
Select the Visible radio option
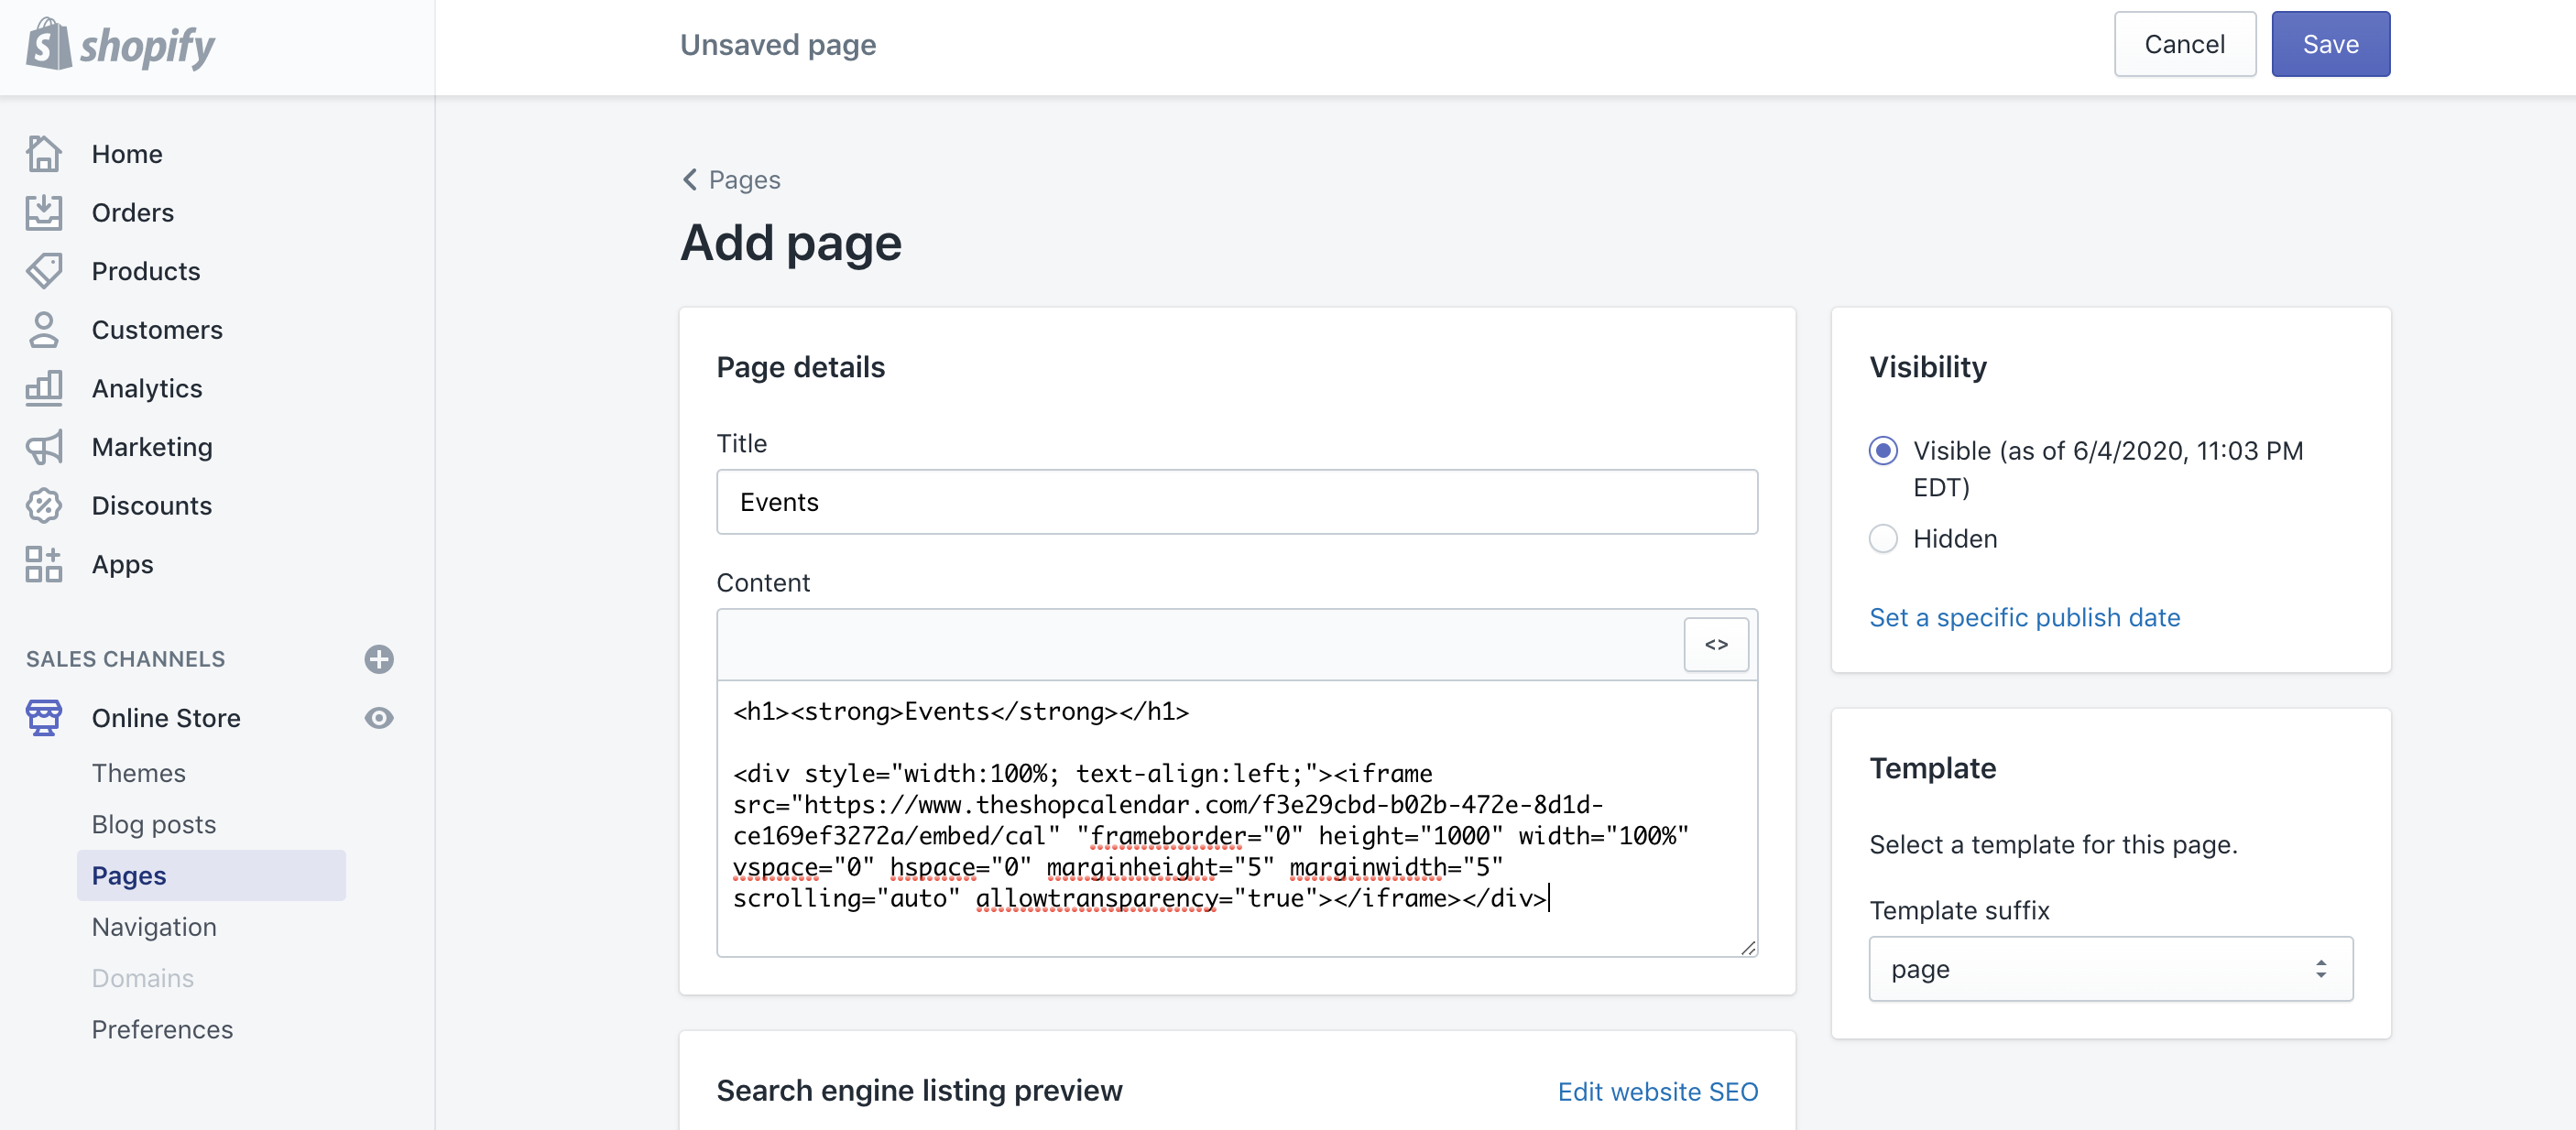pos(1883,451)
